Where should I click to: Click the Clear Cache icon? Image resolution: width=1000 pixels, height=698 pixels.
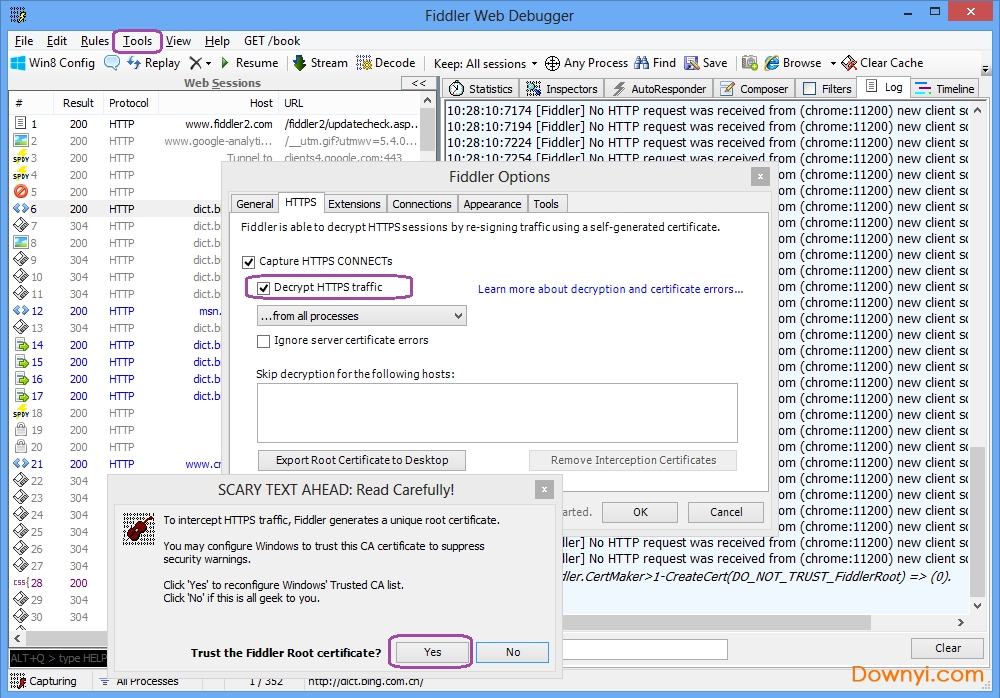[849, 63]
